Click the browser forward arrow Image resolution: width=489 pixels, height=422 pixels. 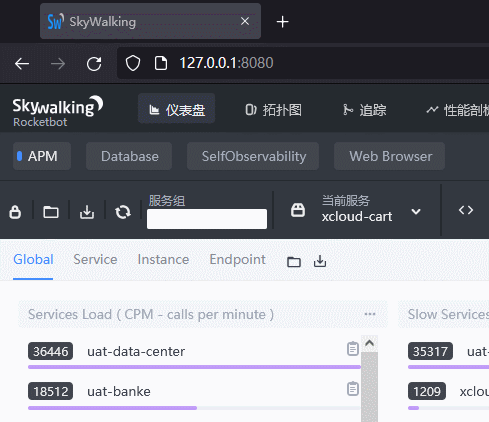[58, 63]
